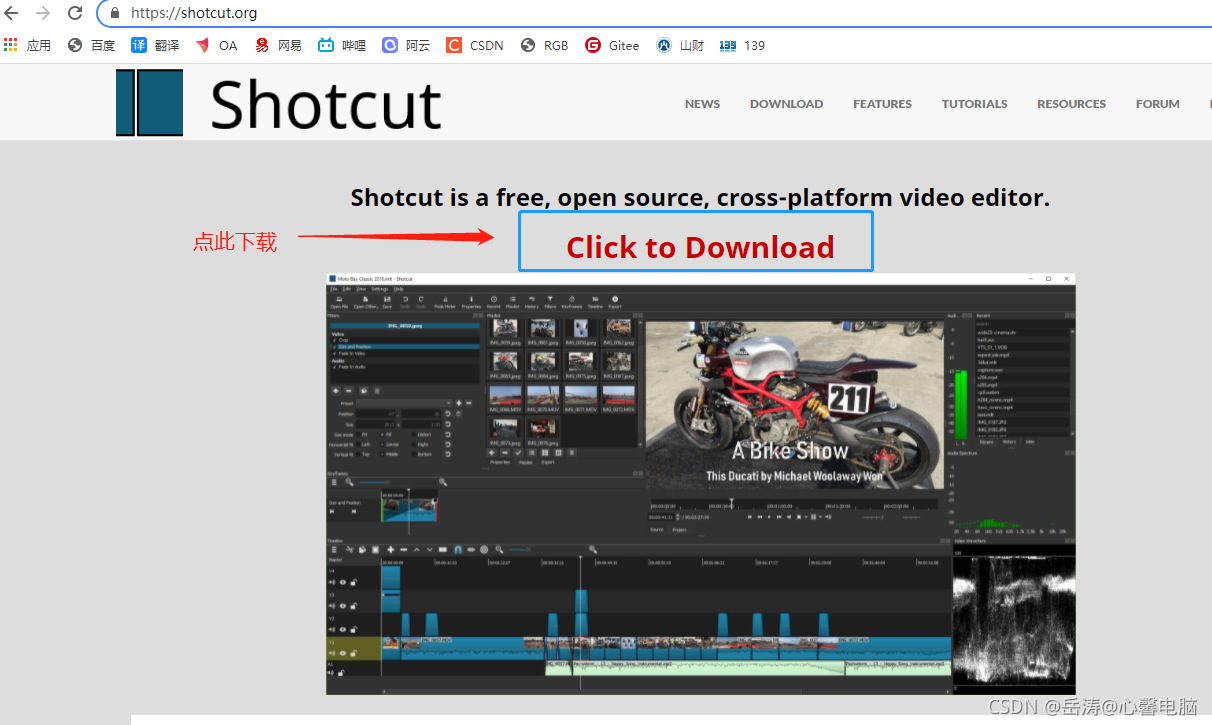
Task: Open the Gitee bookmark
Action: point(612,45)
